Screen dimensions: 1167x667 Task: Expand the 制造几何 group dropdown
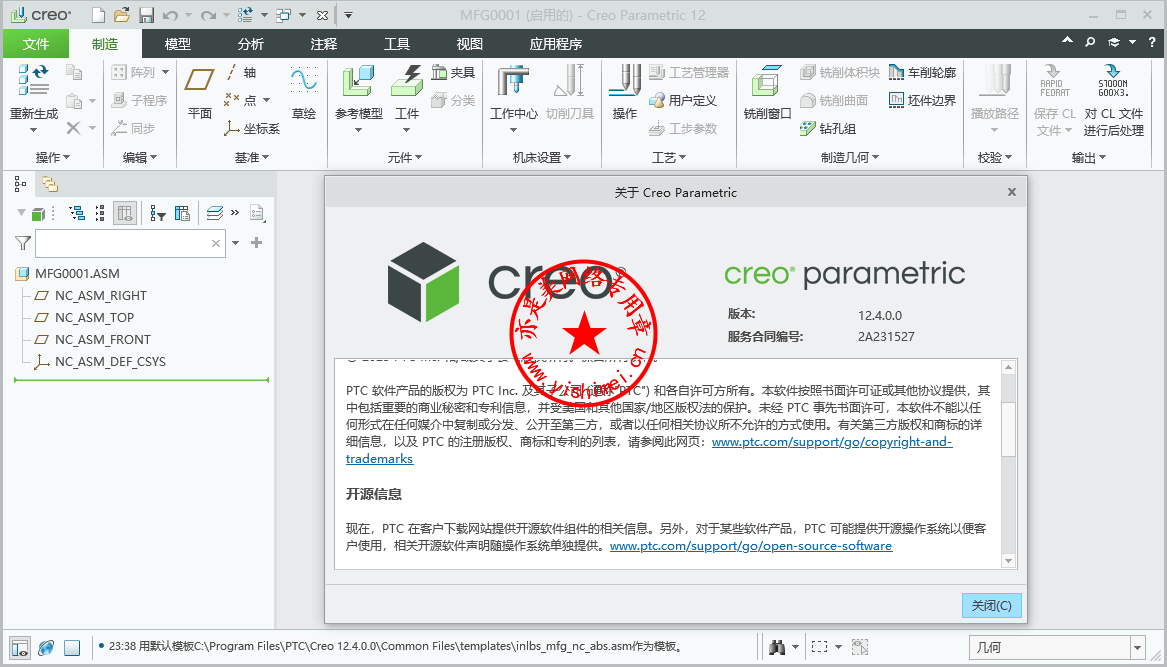(850, 157)
